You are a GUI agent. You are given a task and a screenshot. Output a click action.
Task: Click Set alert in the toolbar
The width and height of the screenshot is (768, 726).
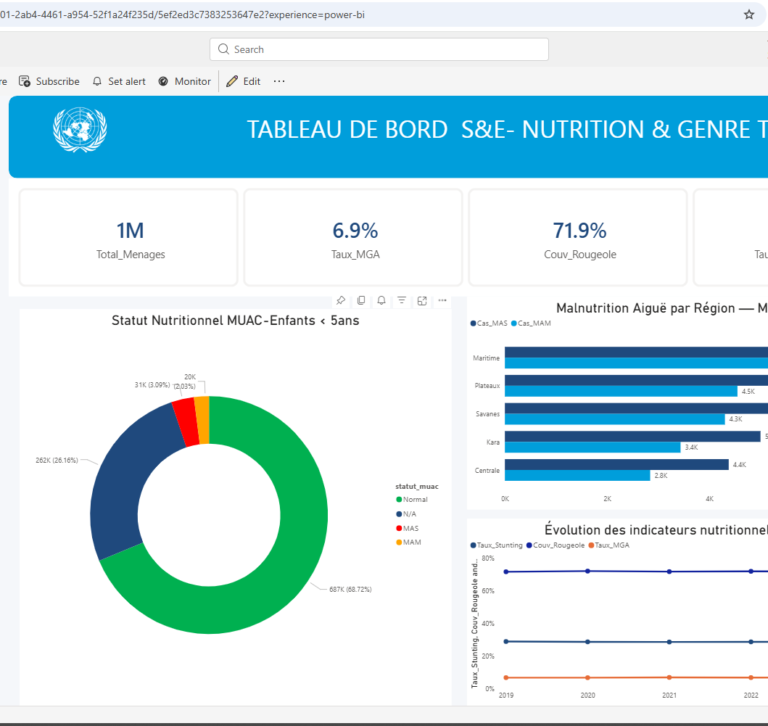pyautogui.click(x=118, y=81)
